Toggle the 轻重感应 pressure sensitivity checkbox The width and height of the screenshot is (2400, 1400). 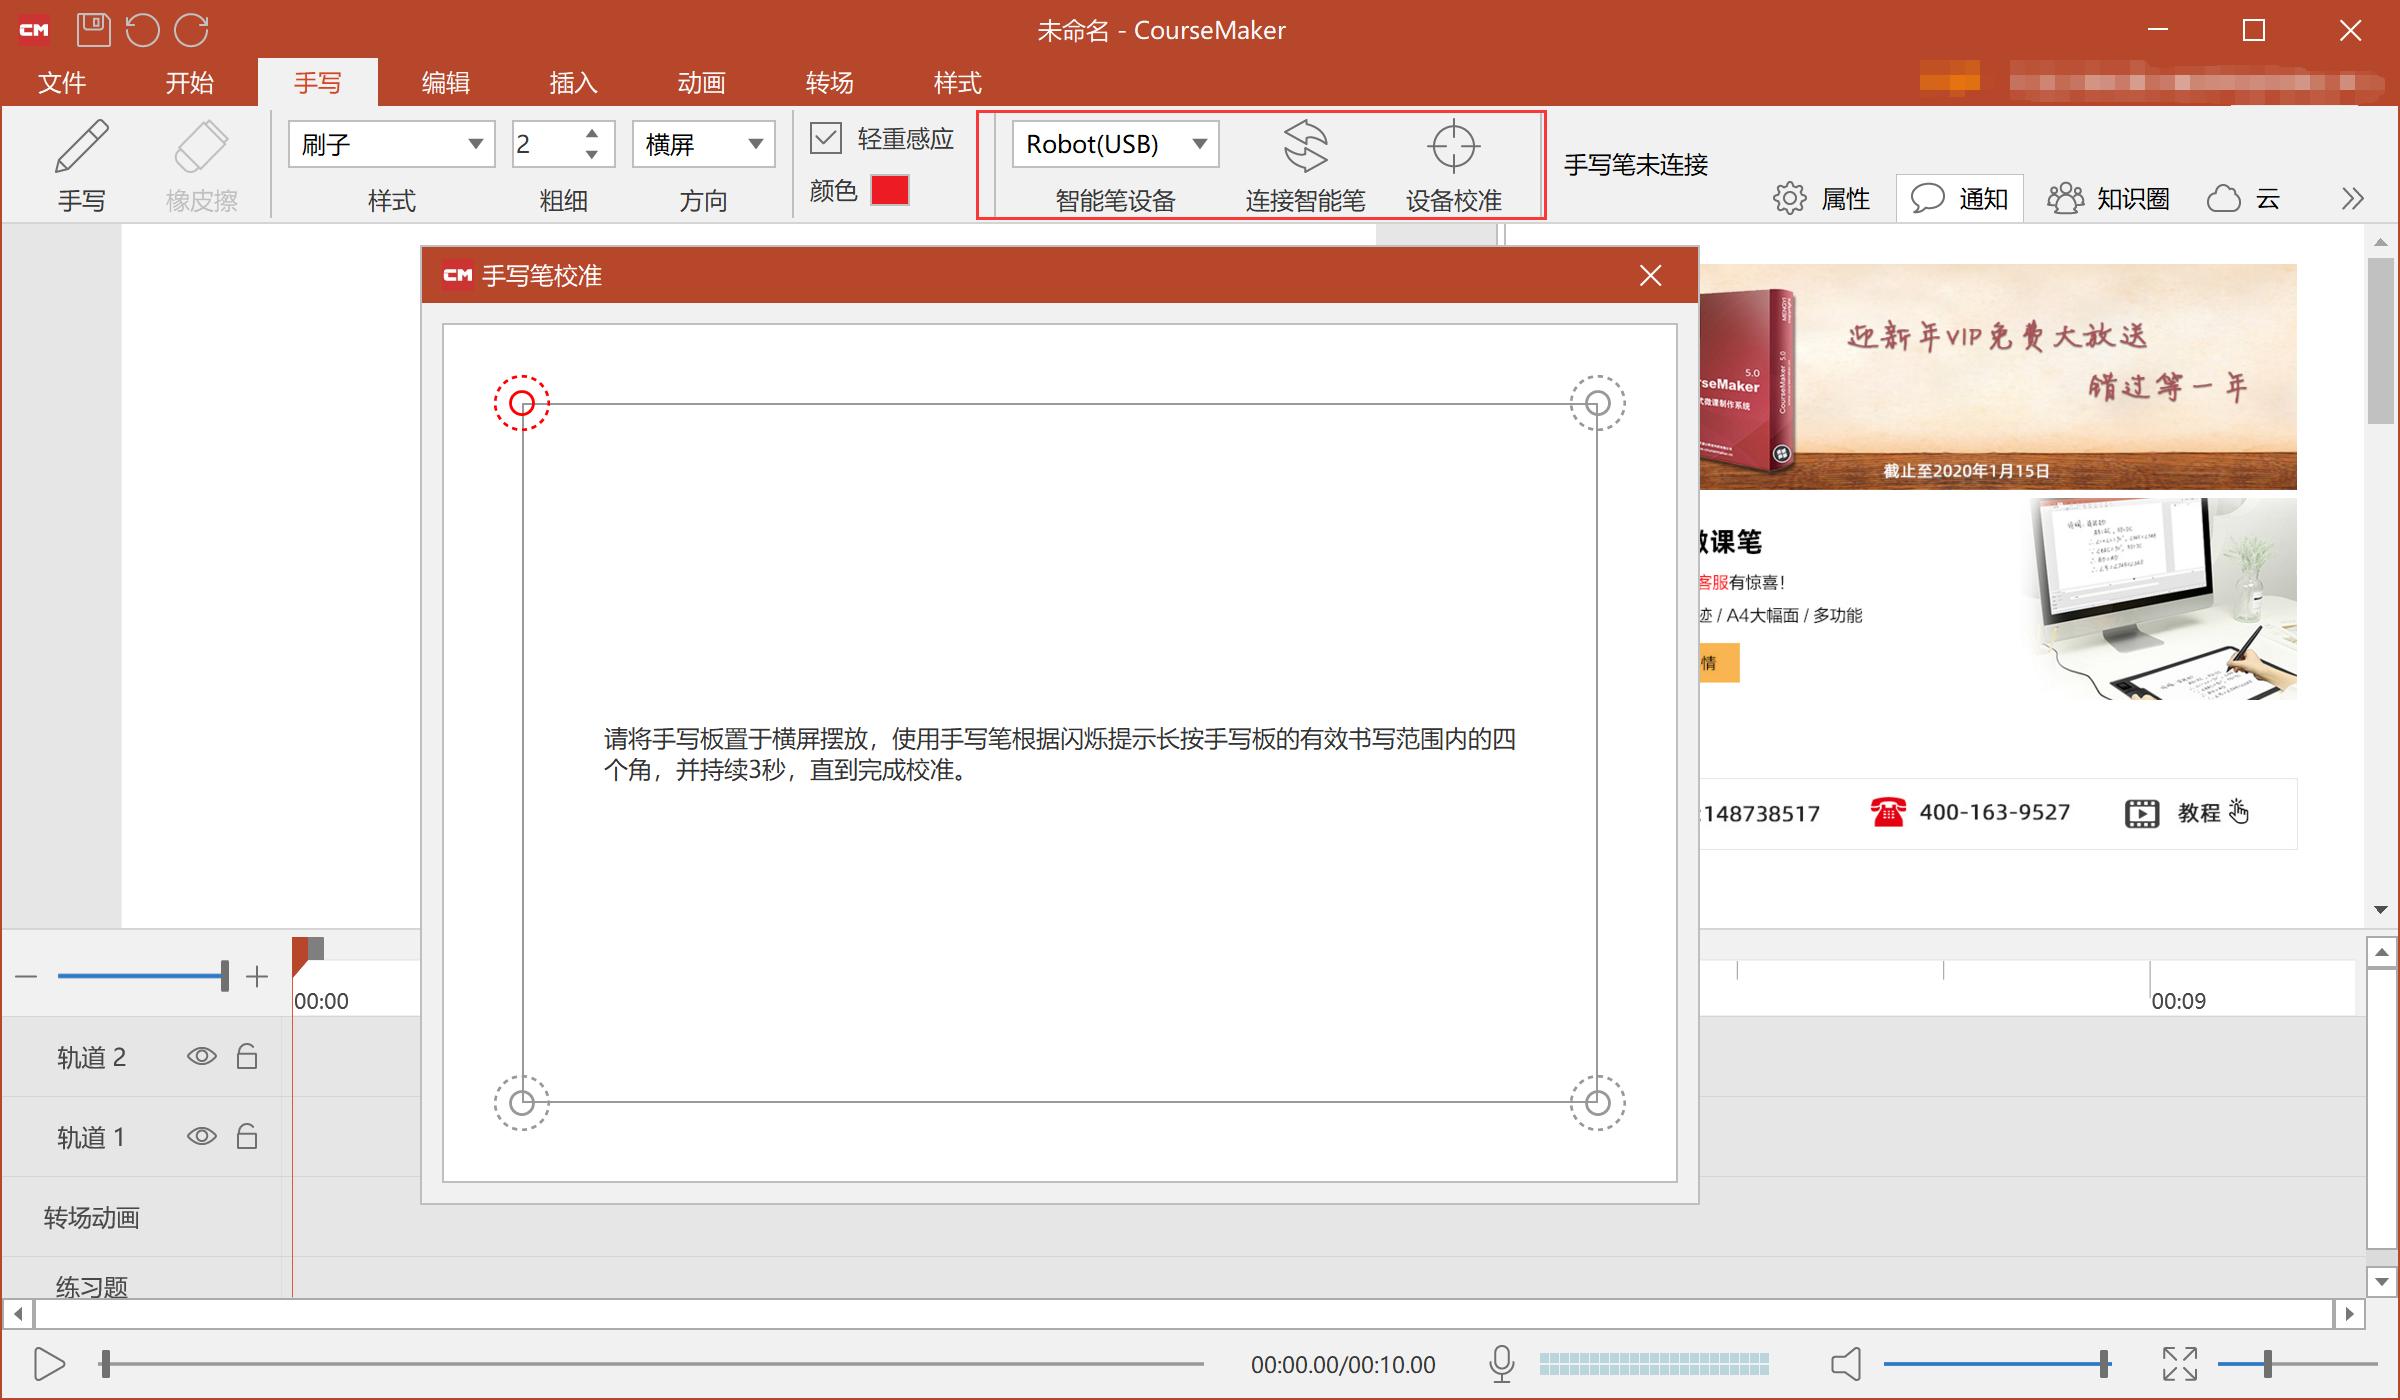tap(826, 138)
